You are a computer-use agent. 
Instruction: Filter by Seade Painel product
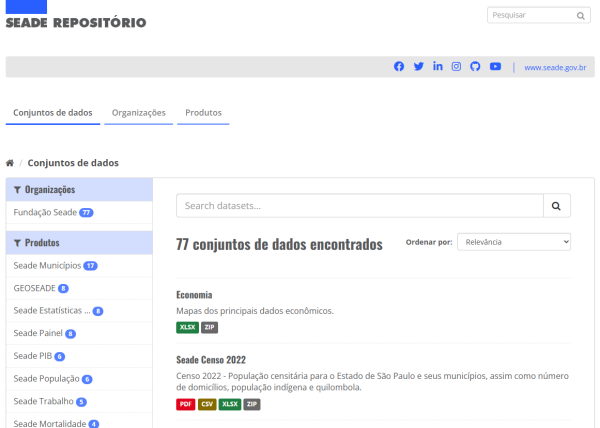click(x=79, y=334)
